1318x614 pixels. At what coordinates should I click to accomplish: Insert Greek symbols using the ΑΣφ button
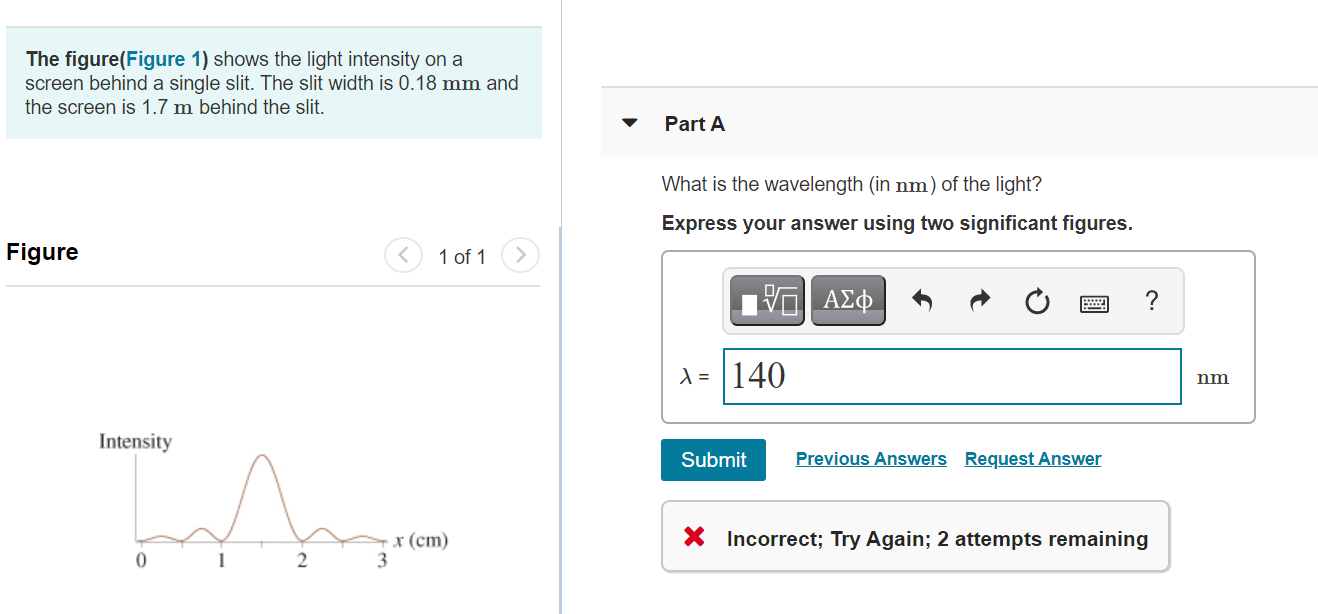tap(847, 300)
